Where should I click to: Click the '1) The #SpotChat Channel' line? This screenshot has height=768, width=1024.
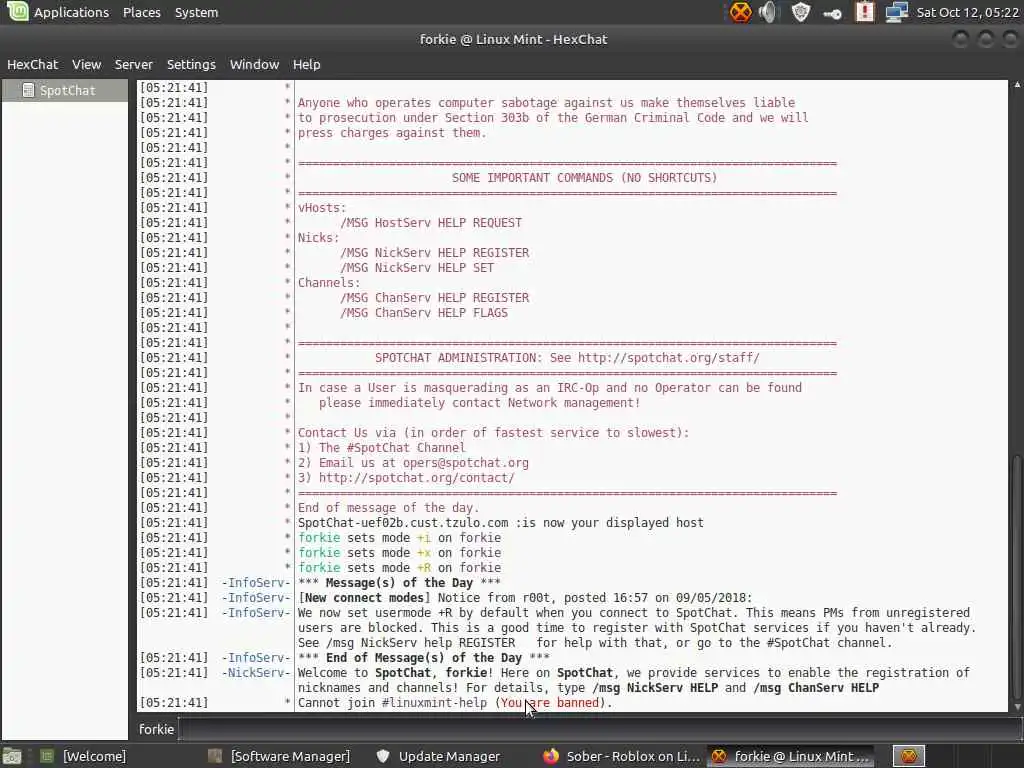pyautogui.click(x=382, y=447)
